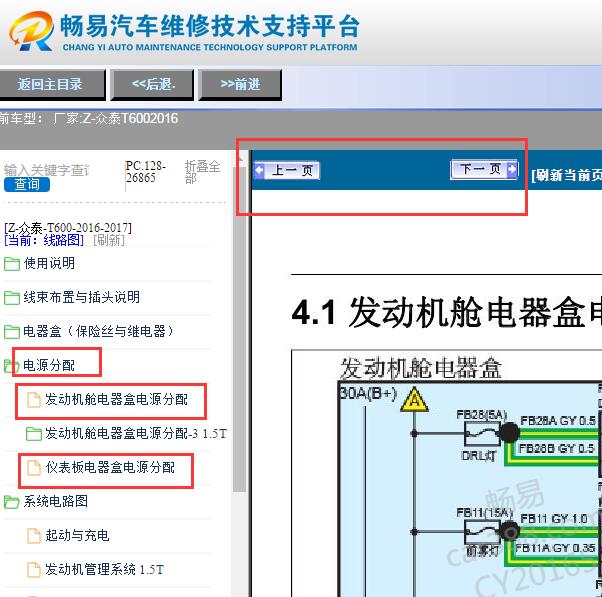Image resolution: width=602 pixels, height=597 pixels.
Task: Click the yellow warning triangle A marker
Action: 414,400
